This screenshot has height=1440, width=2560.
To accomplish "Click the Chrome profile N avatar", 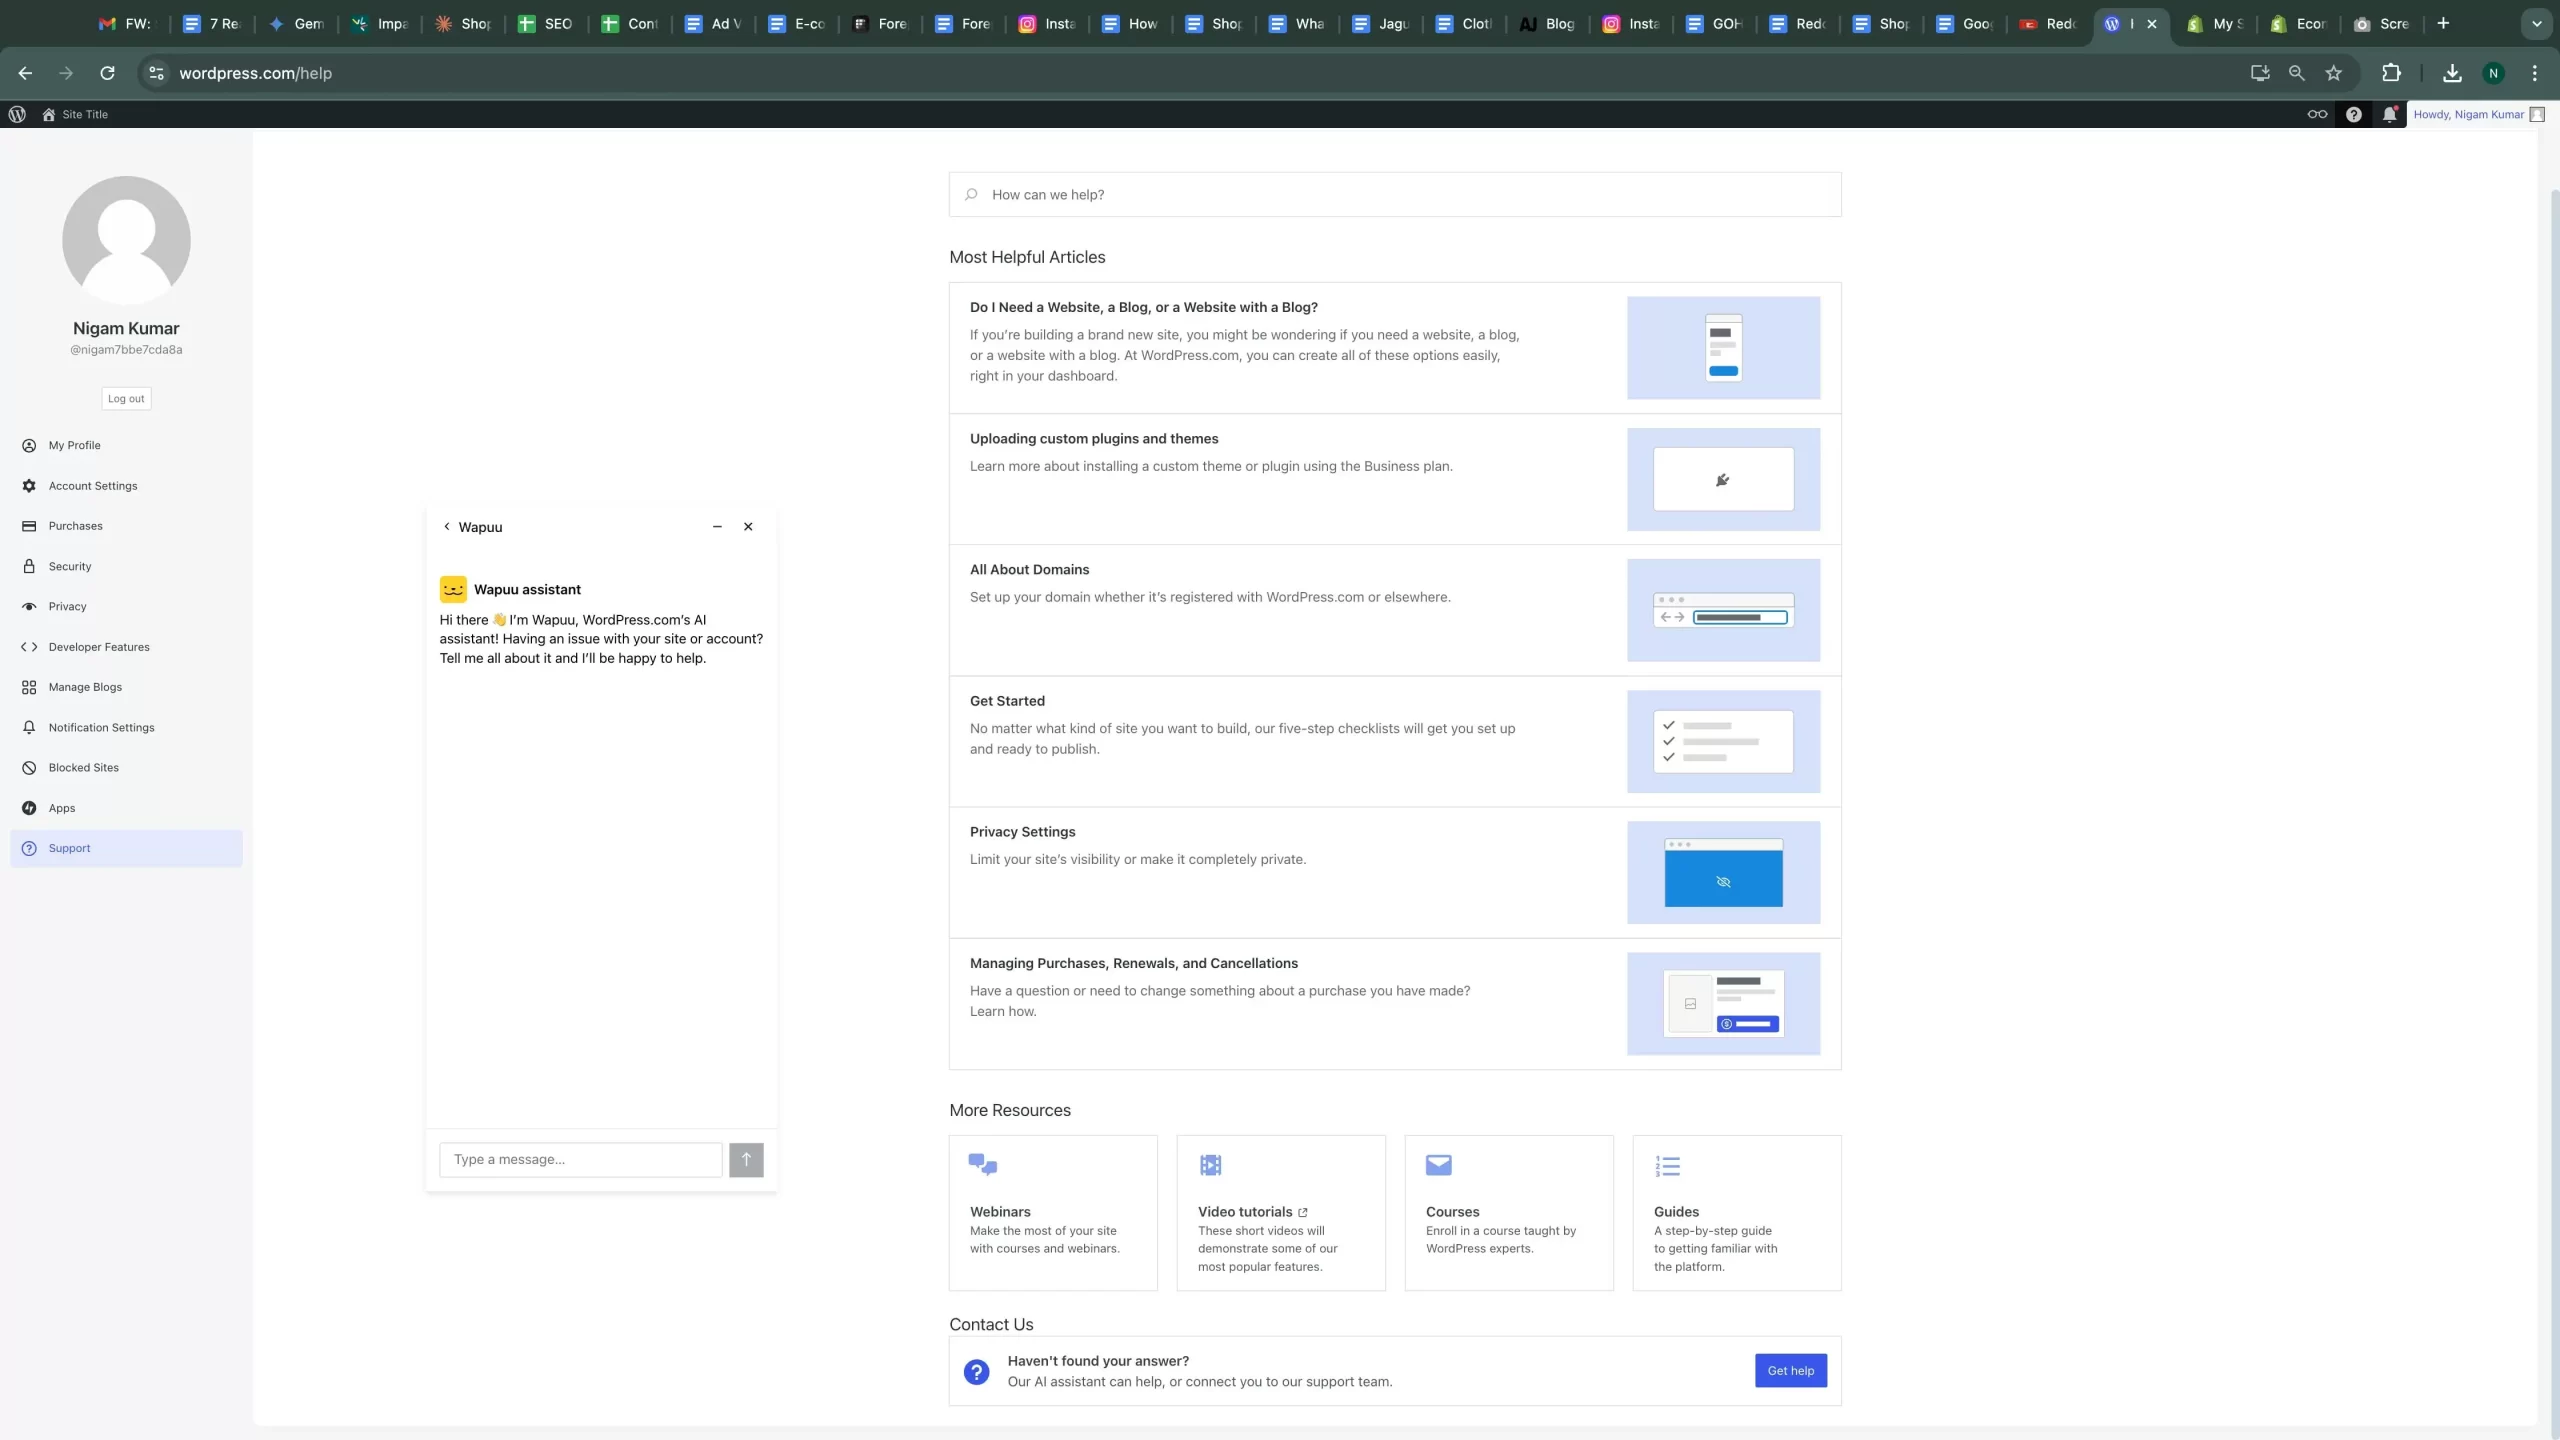I will (x=2493, y=73).
